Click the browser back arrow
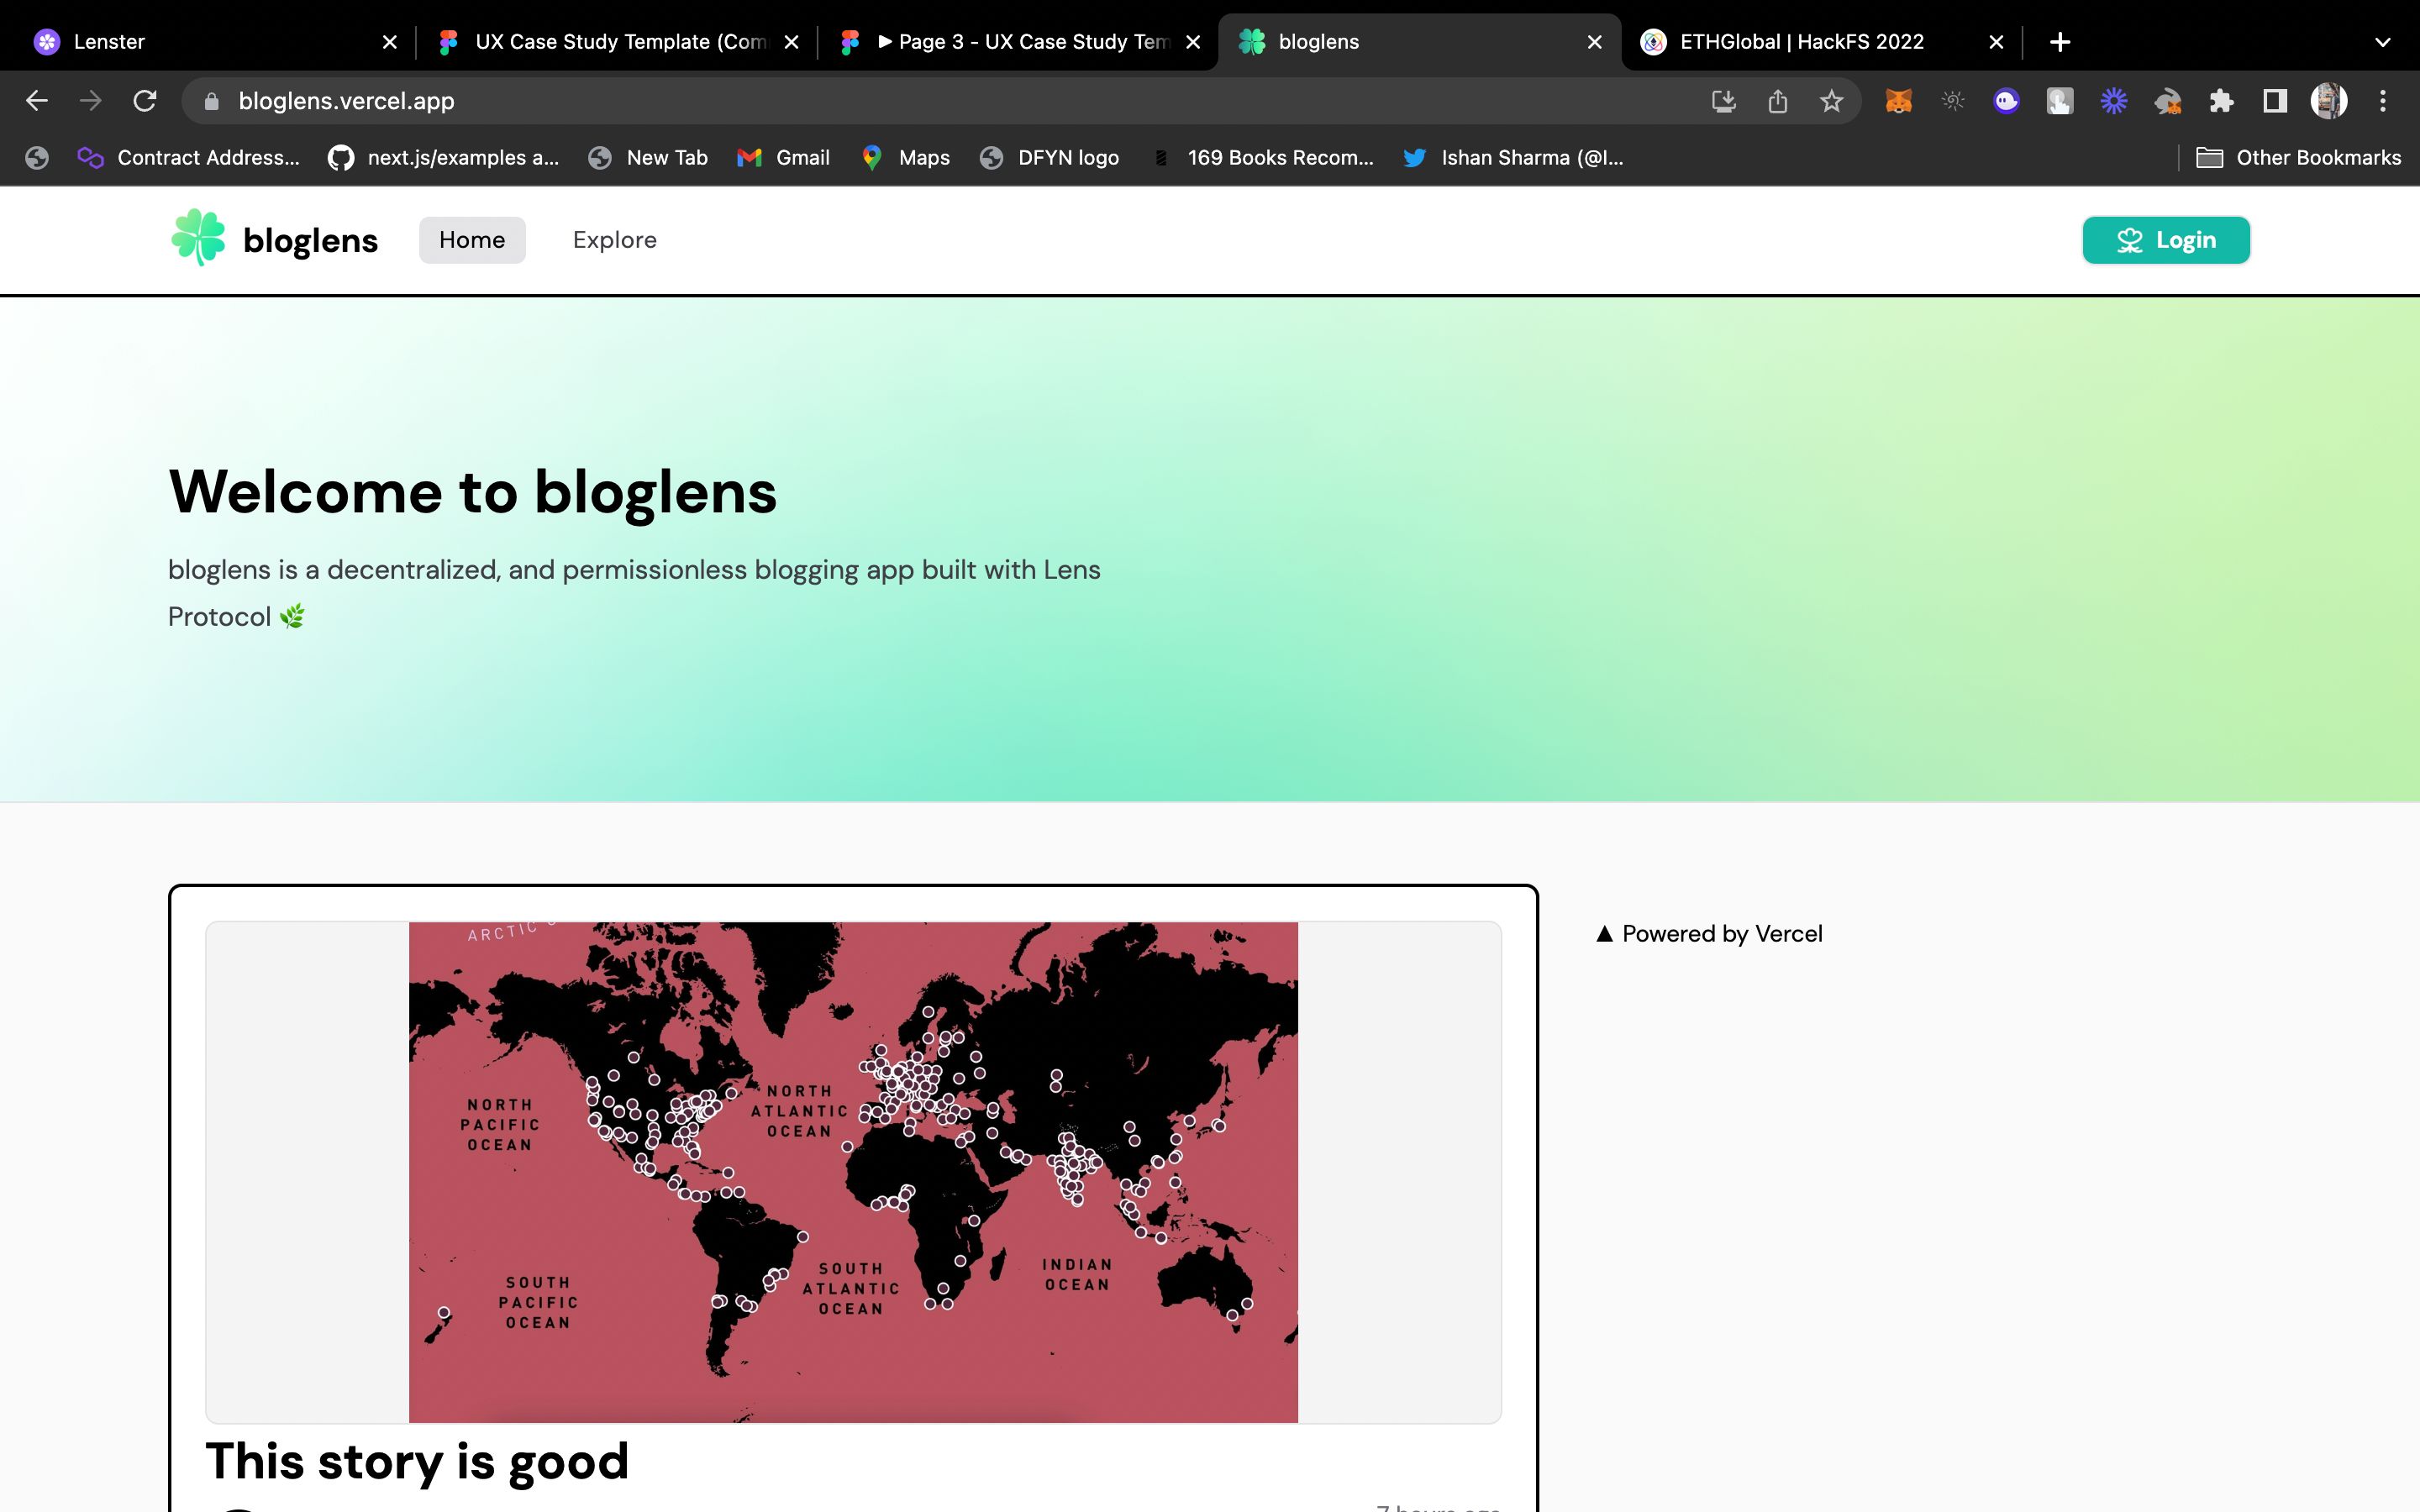Image resolution: width=2420 pixels, height=1512 pixels. point(37,101)
